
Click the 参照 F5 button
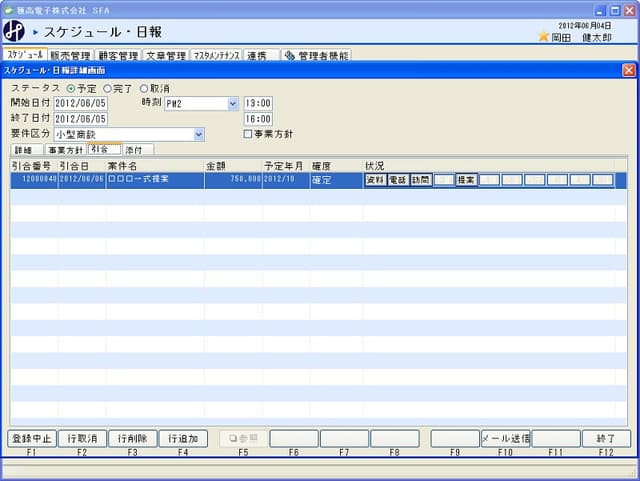pos(243,439)
